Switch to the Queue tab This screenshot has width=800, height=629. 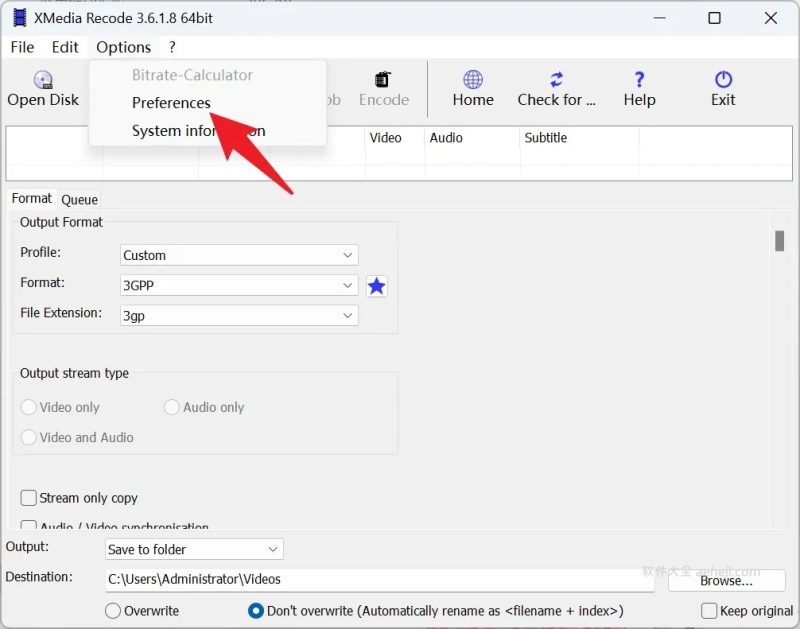coord(79,199)
